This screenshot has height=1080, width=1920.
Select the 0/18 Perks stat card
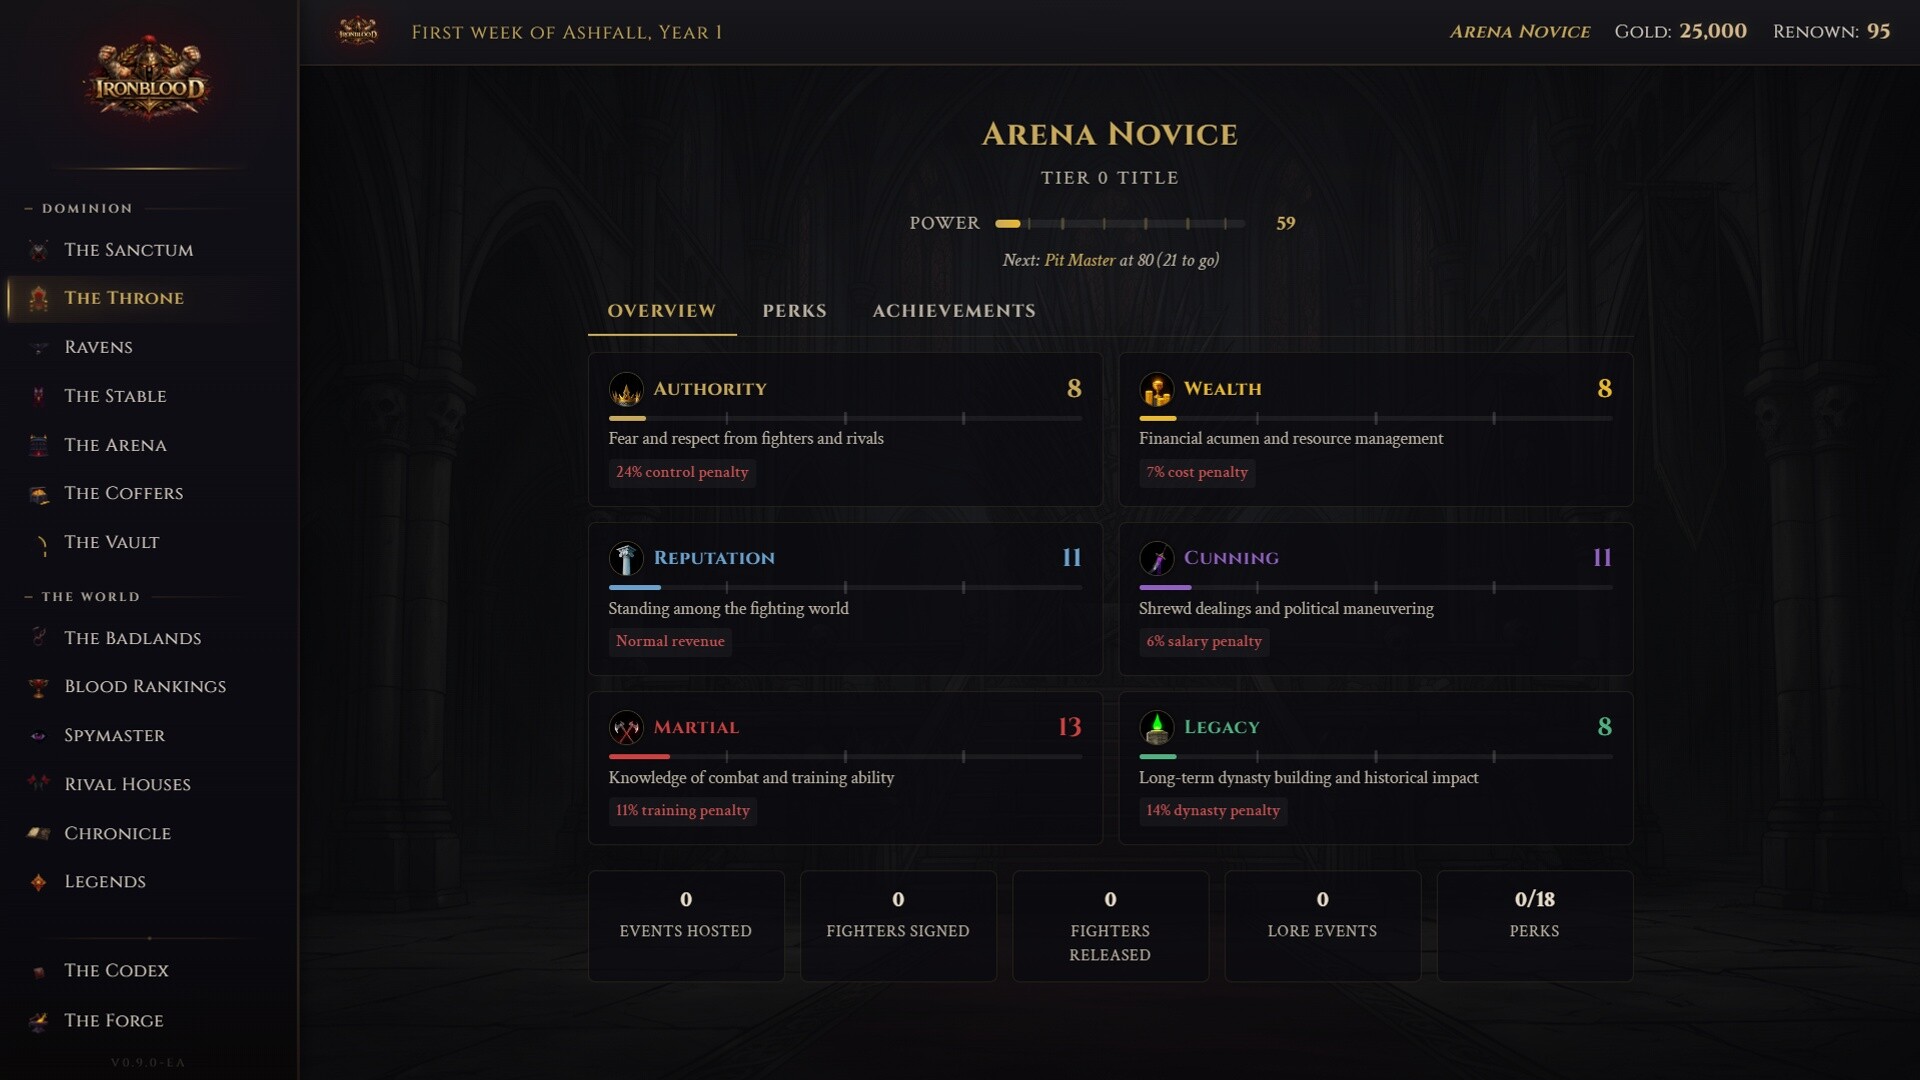pos(1534,925)
